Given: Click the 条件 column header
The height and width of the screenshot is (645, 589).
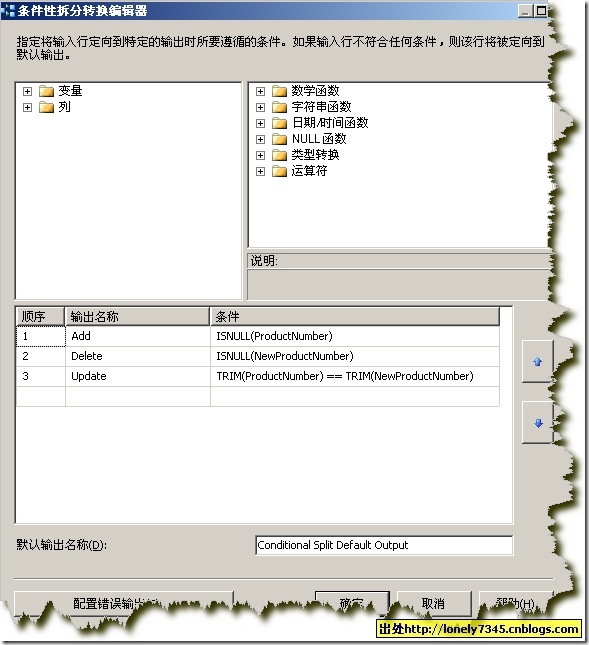Looking at the screenshot, I should coord(355,316).
